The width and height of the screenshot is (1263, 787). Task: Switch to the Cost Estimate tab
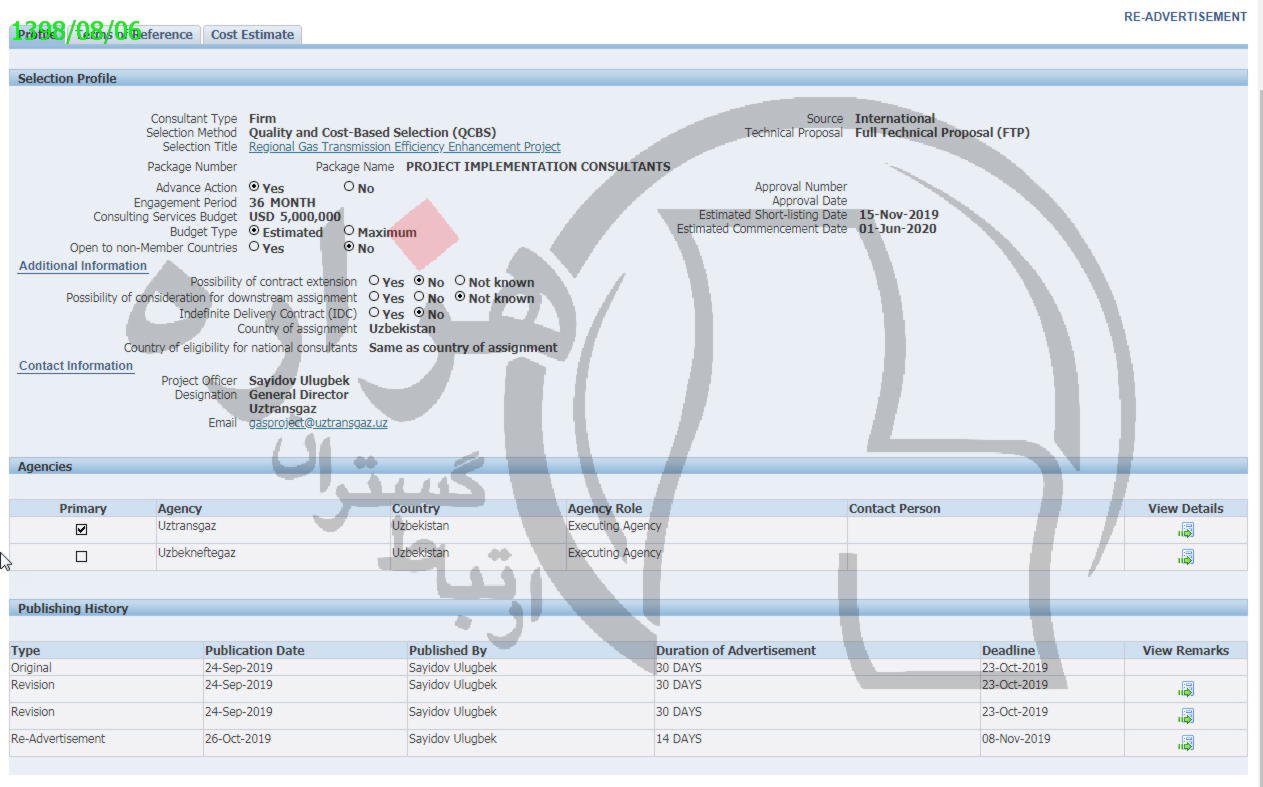(x=252, y=35)
